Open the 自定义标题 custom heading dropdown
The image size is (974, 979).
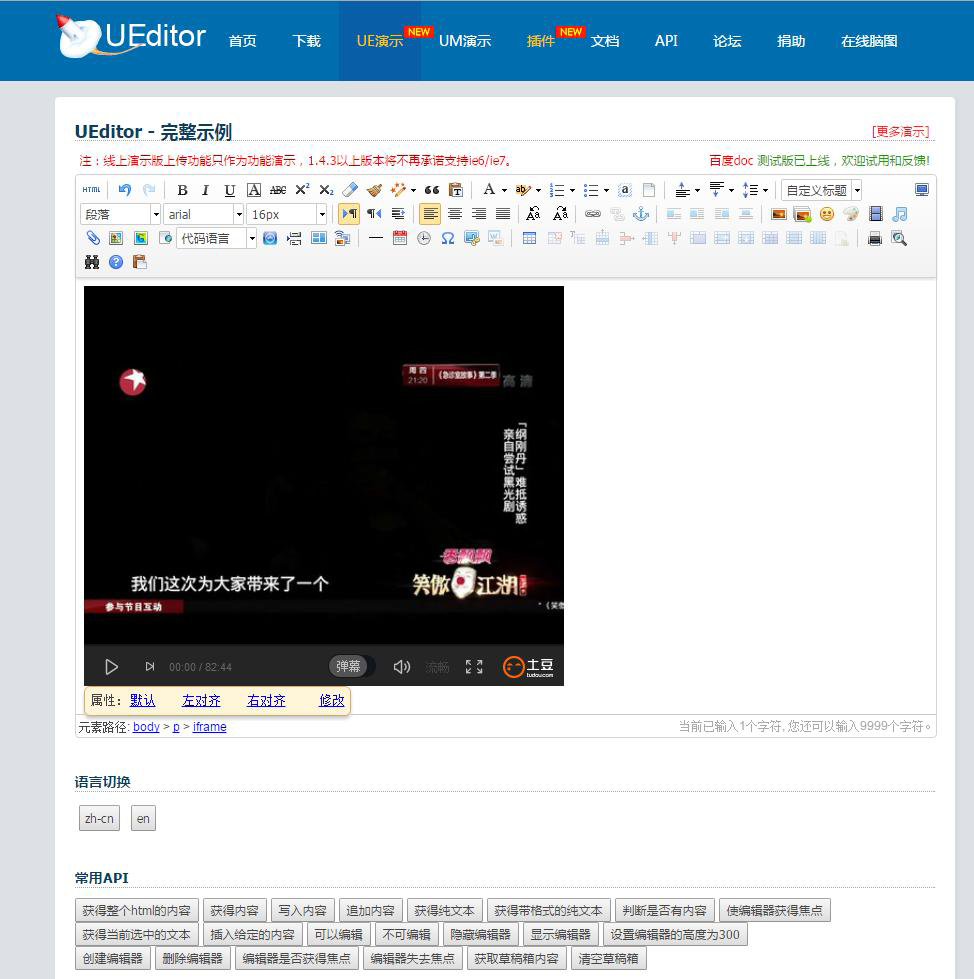(822, 190)
